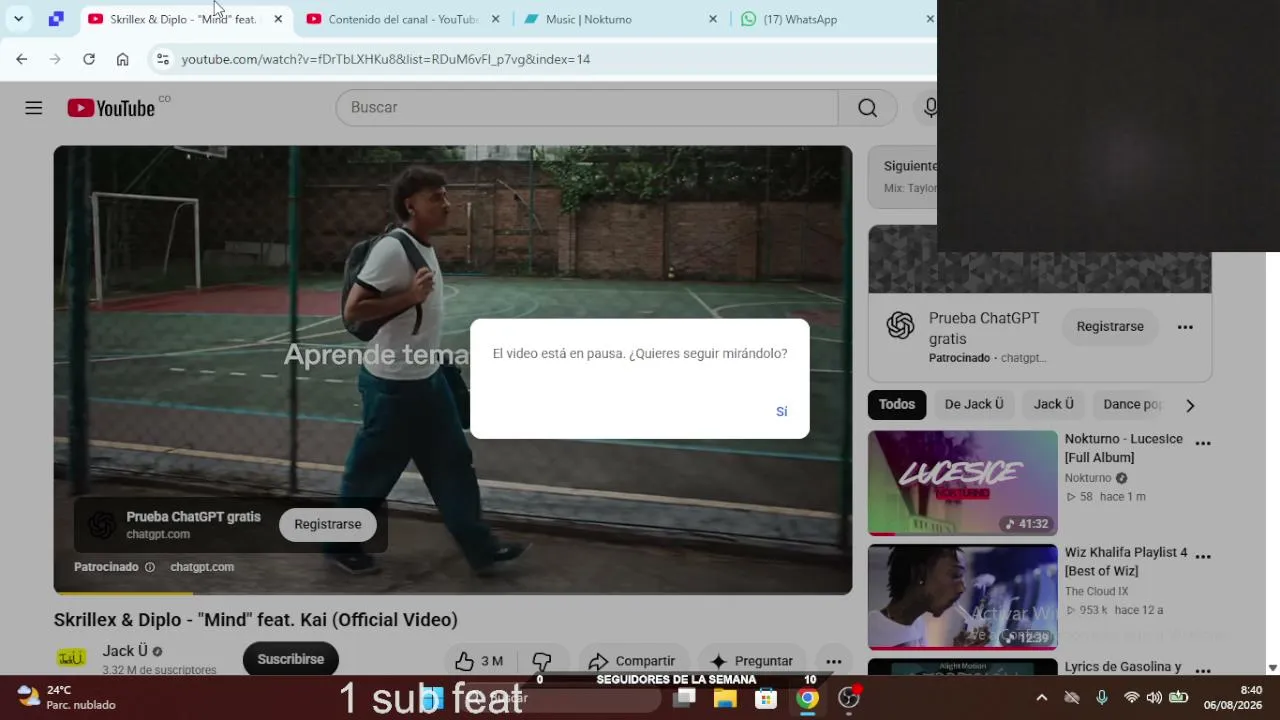Confirm Sí to keep watching

click(782, 412)
